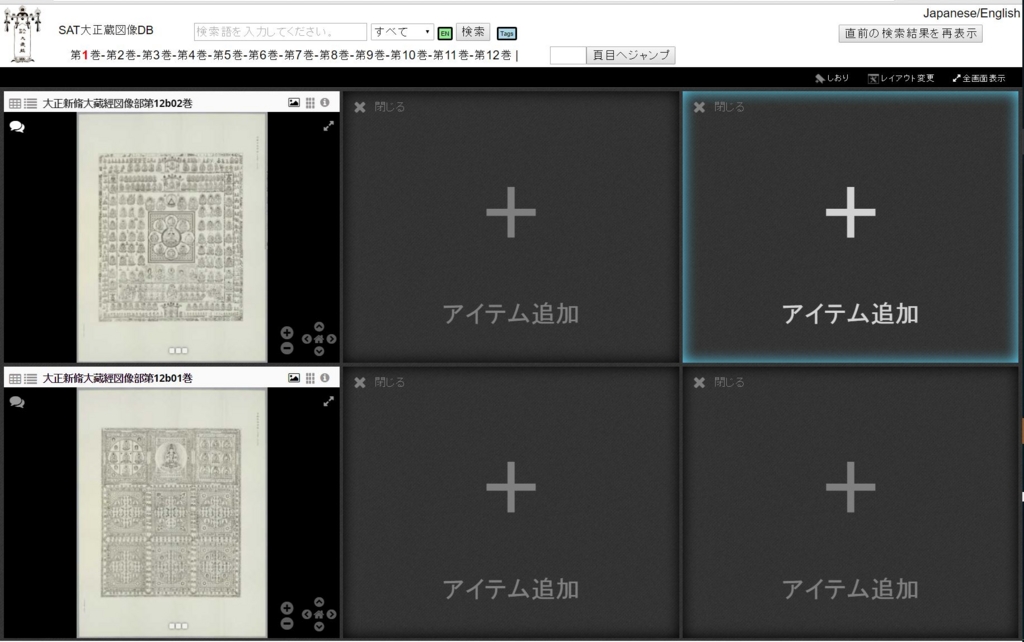Pan right in 12b01 image

click(x=332, y=615)
